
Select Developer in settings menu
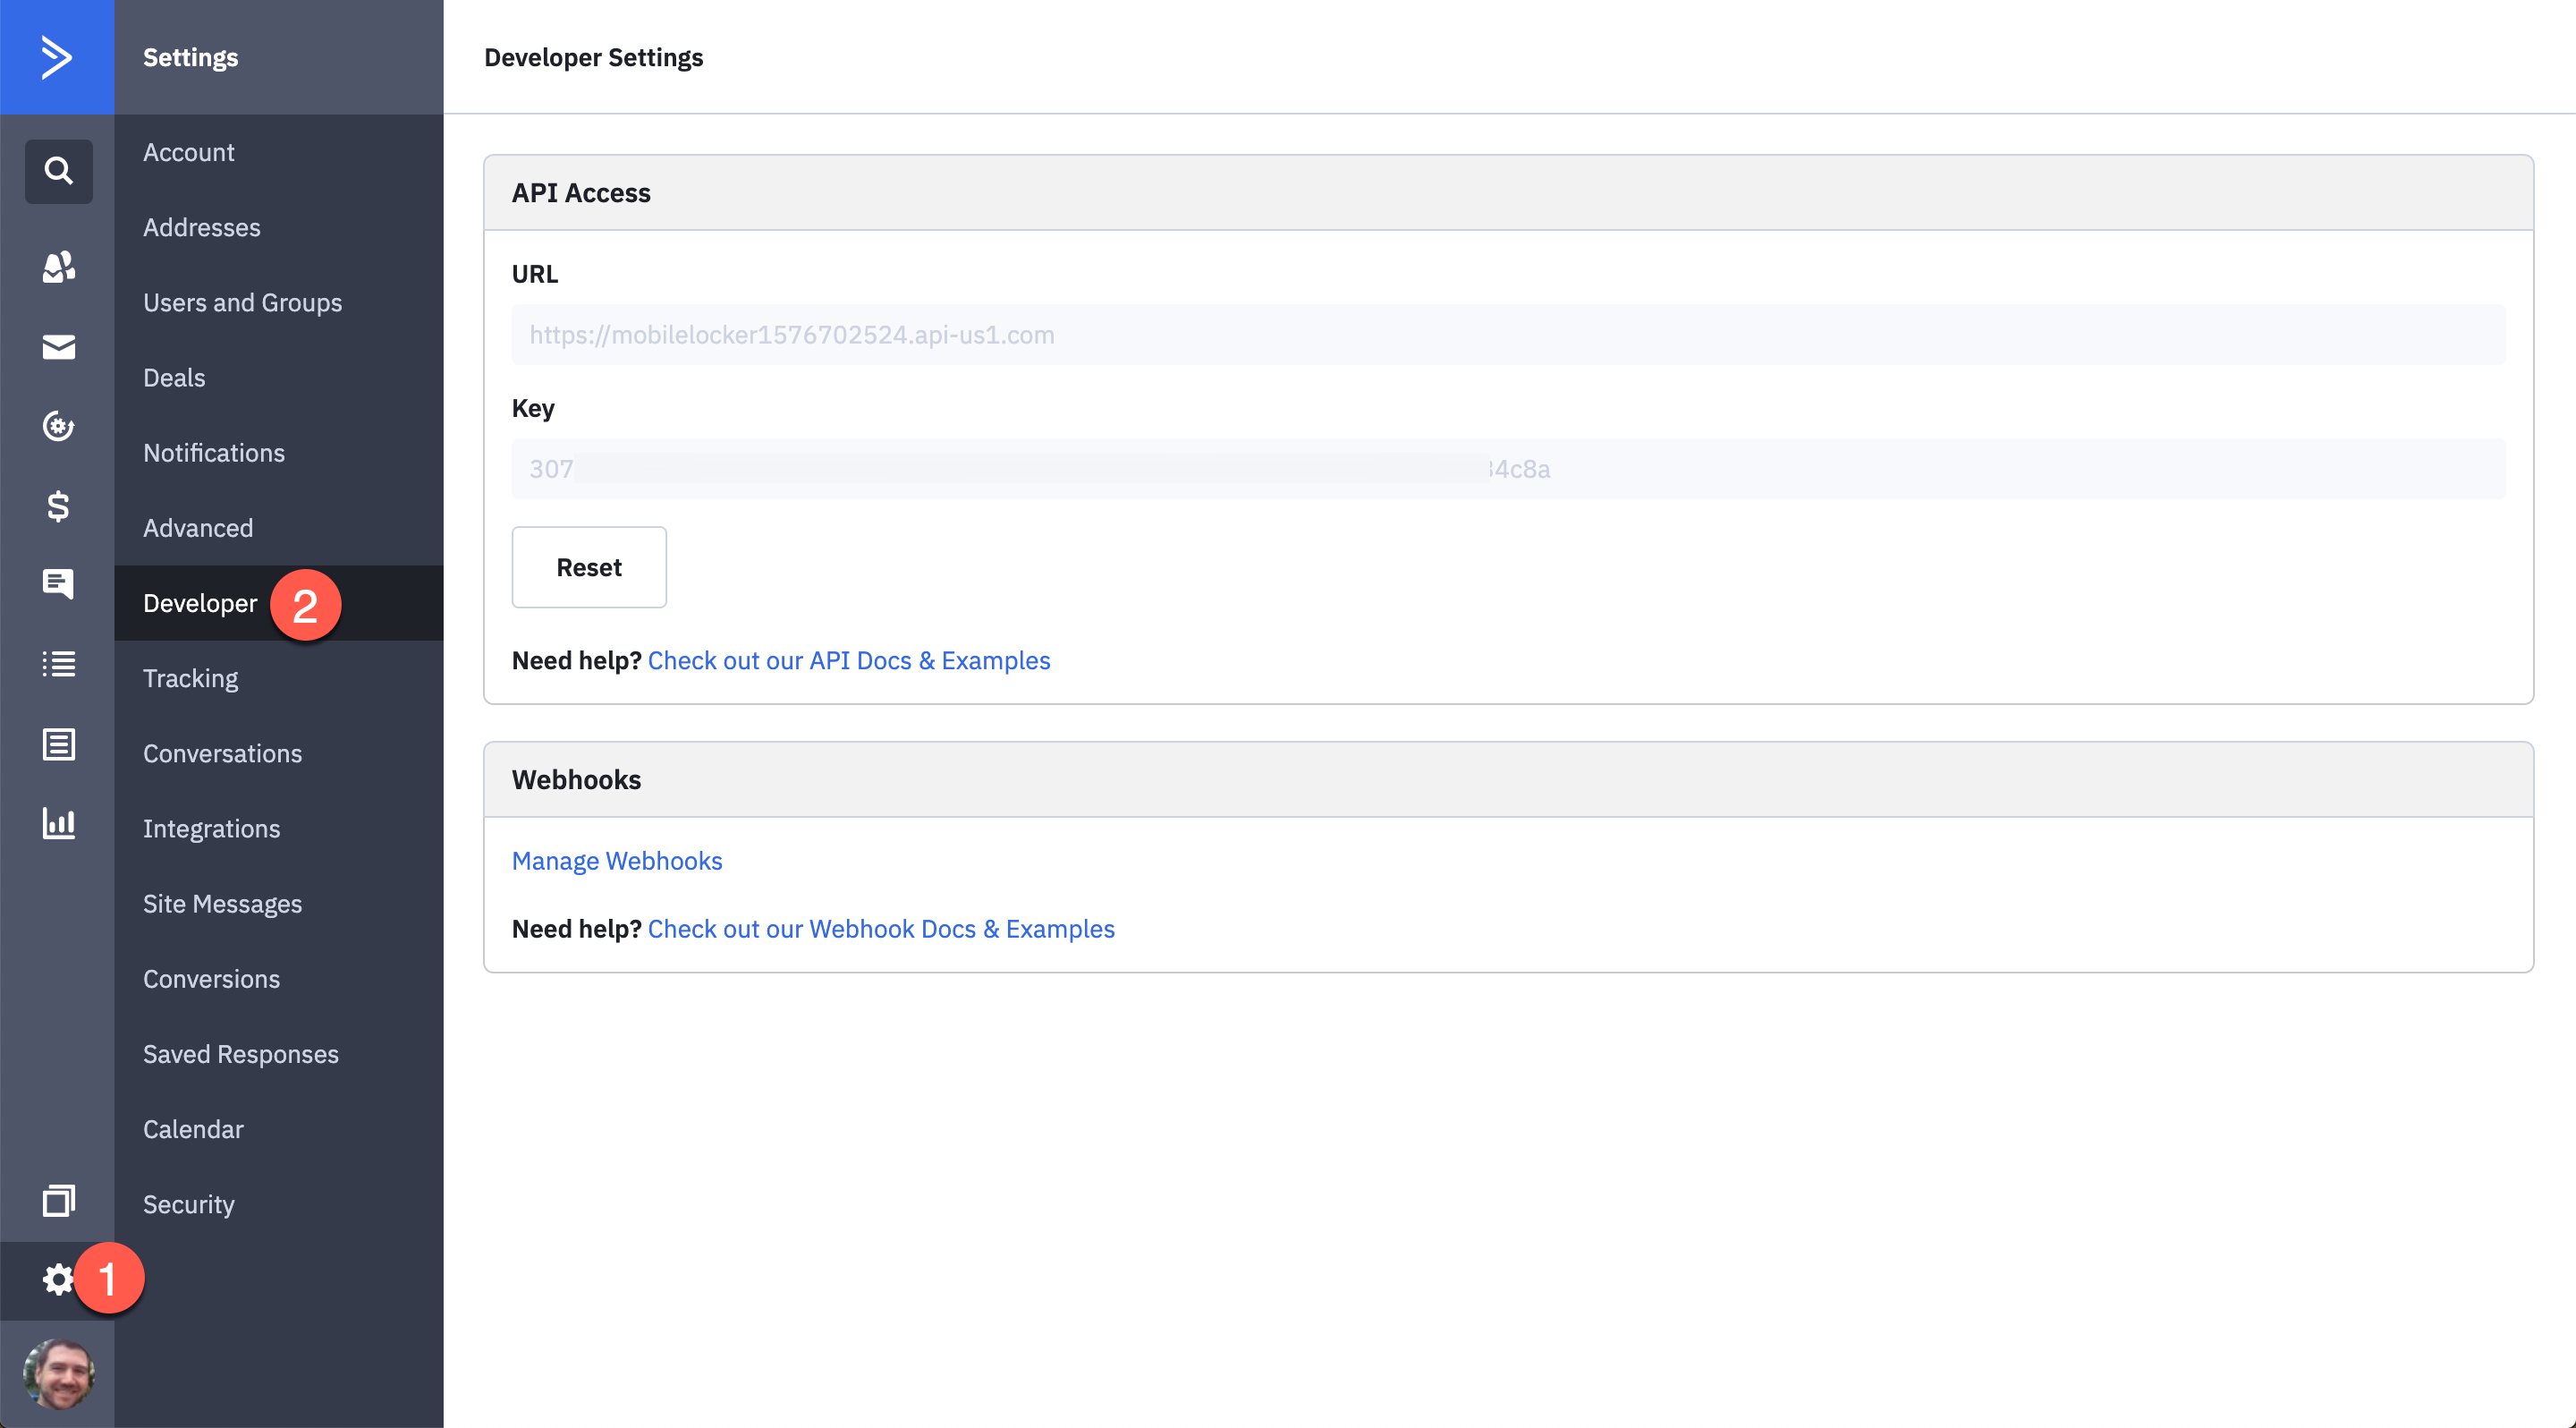pos(200,603)
